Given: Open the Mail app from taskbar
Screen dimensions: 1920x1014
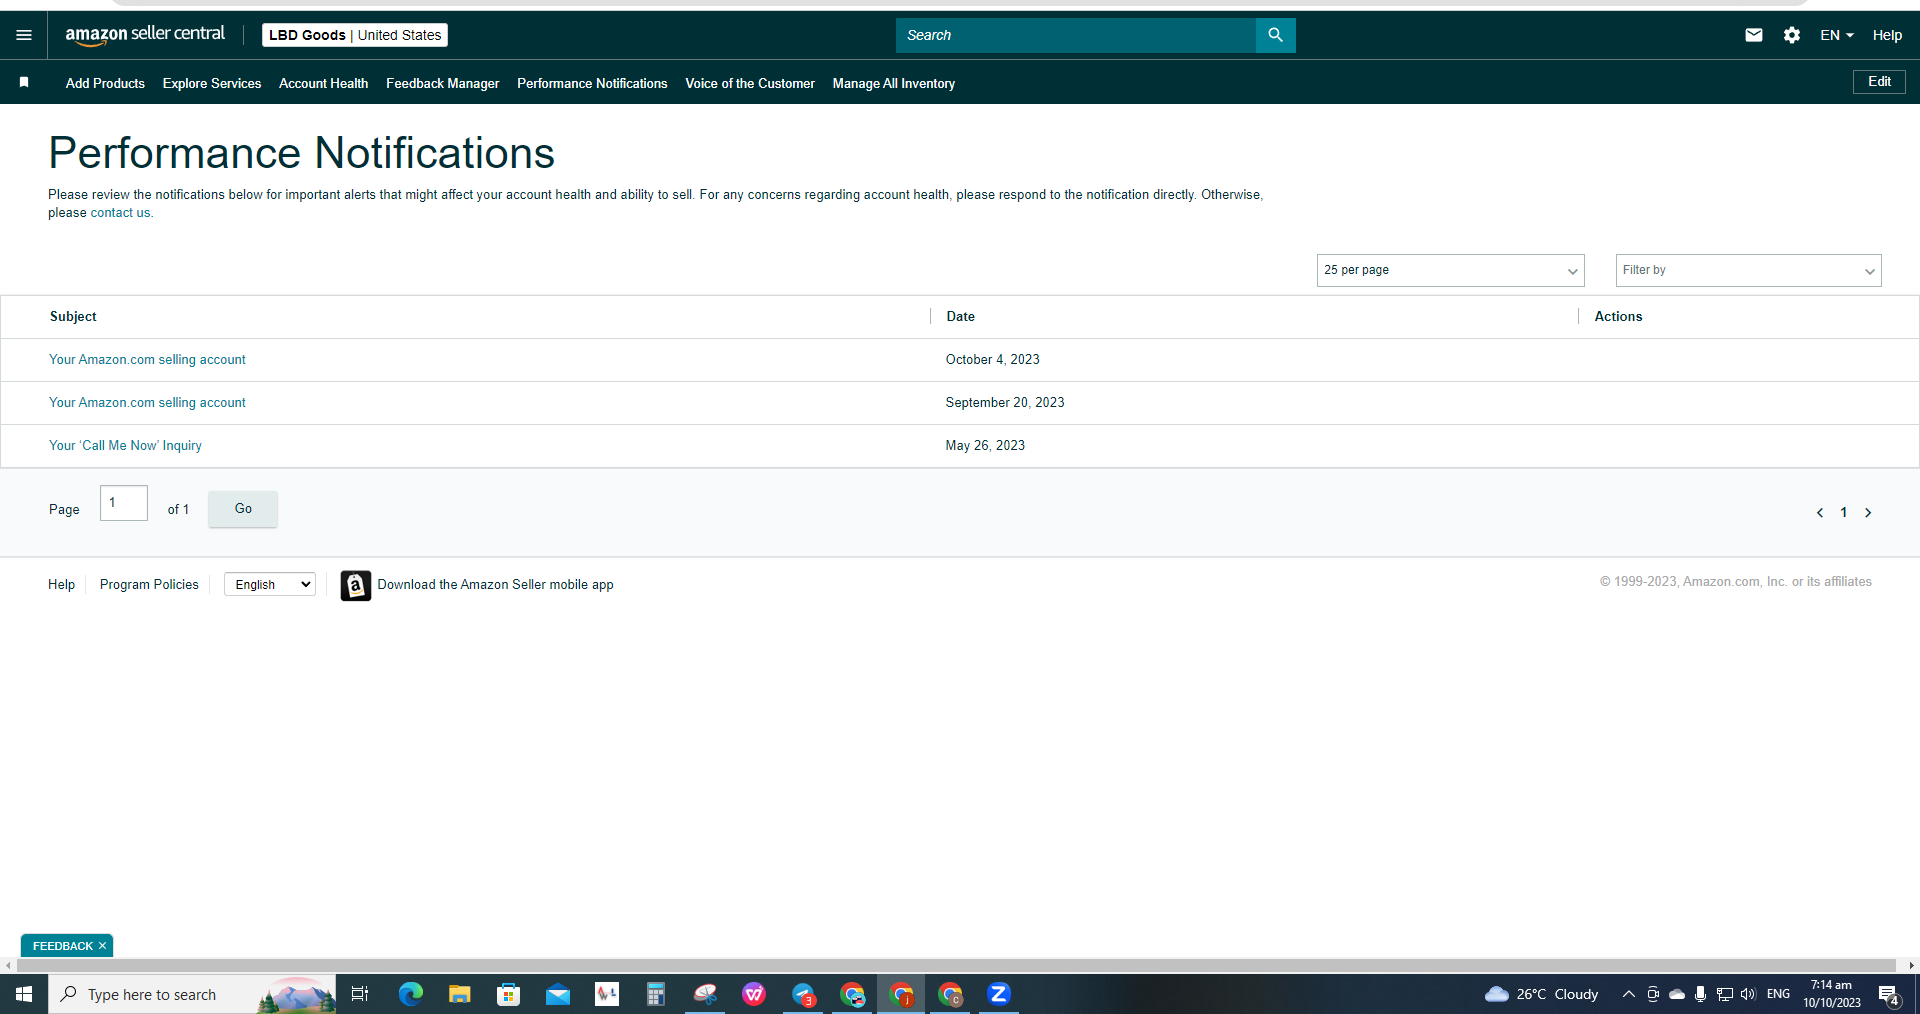Looking at the screenshot, I should [x=557, y=994].
